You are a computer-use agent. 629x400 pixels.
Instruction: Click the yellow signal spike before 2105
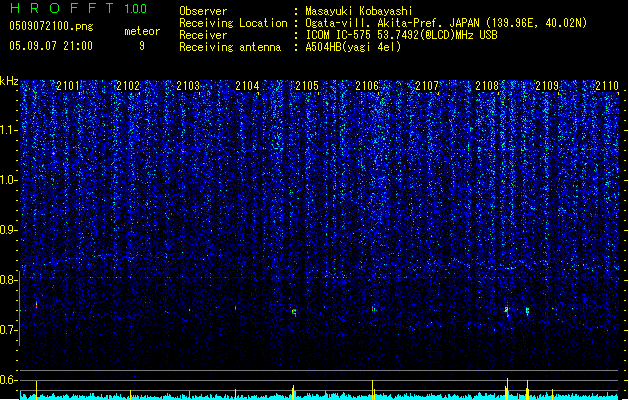point(293,392)
